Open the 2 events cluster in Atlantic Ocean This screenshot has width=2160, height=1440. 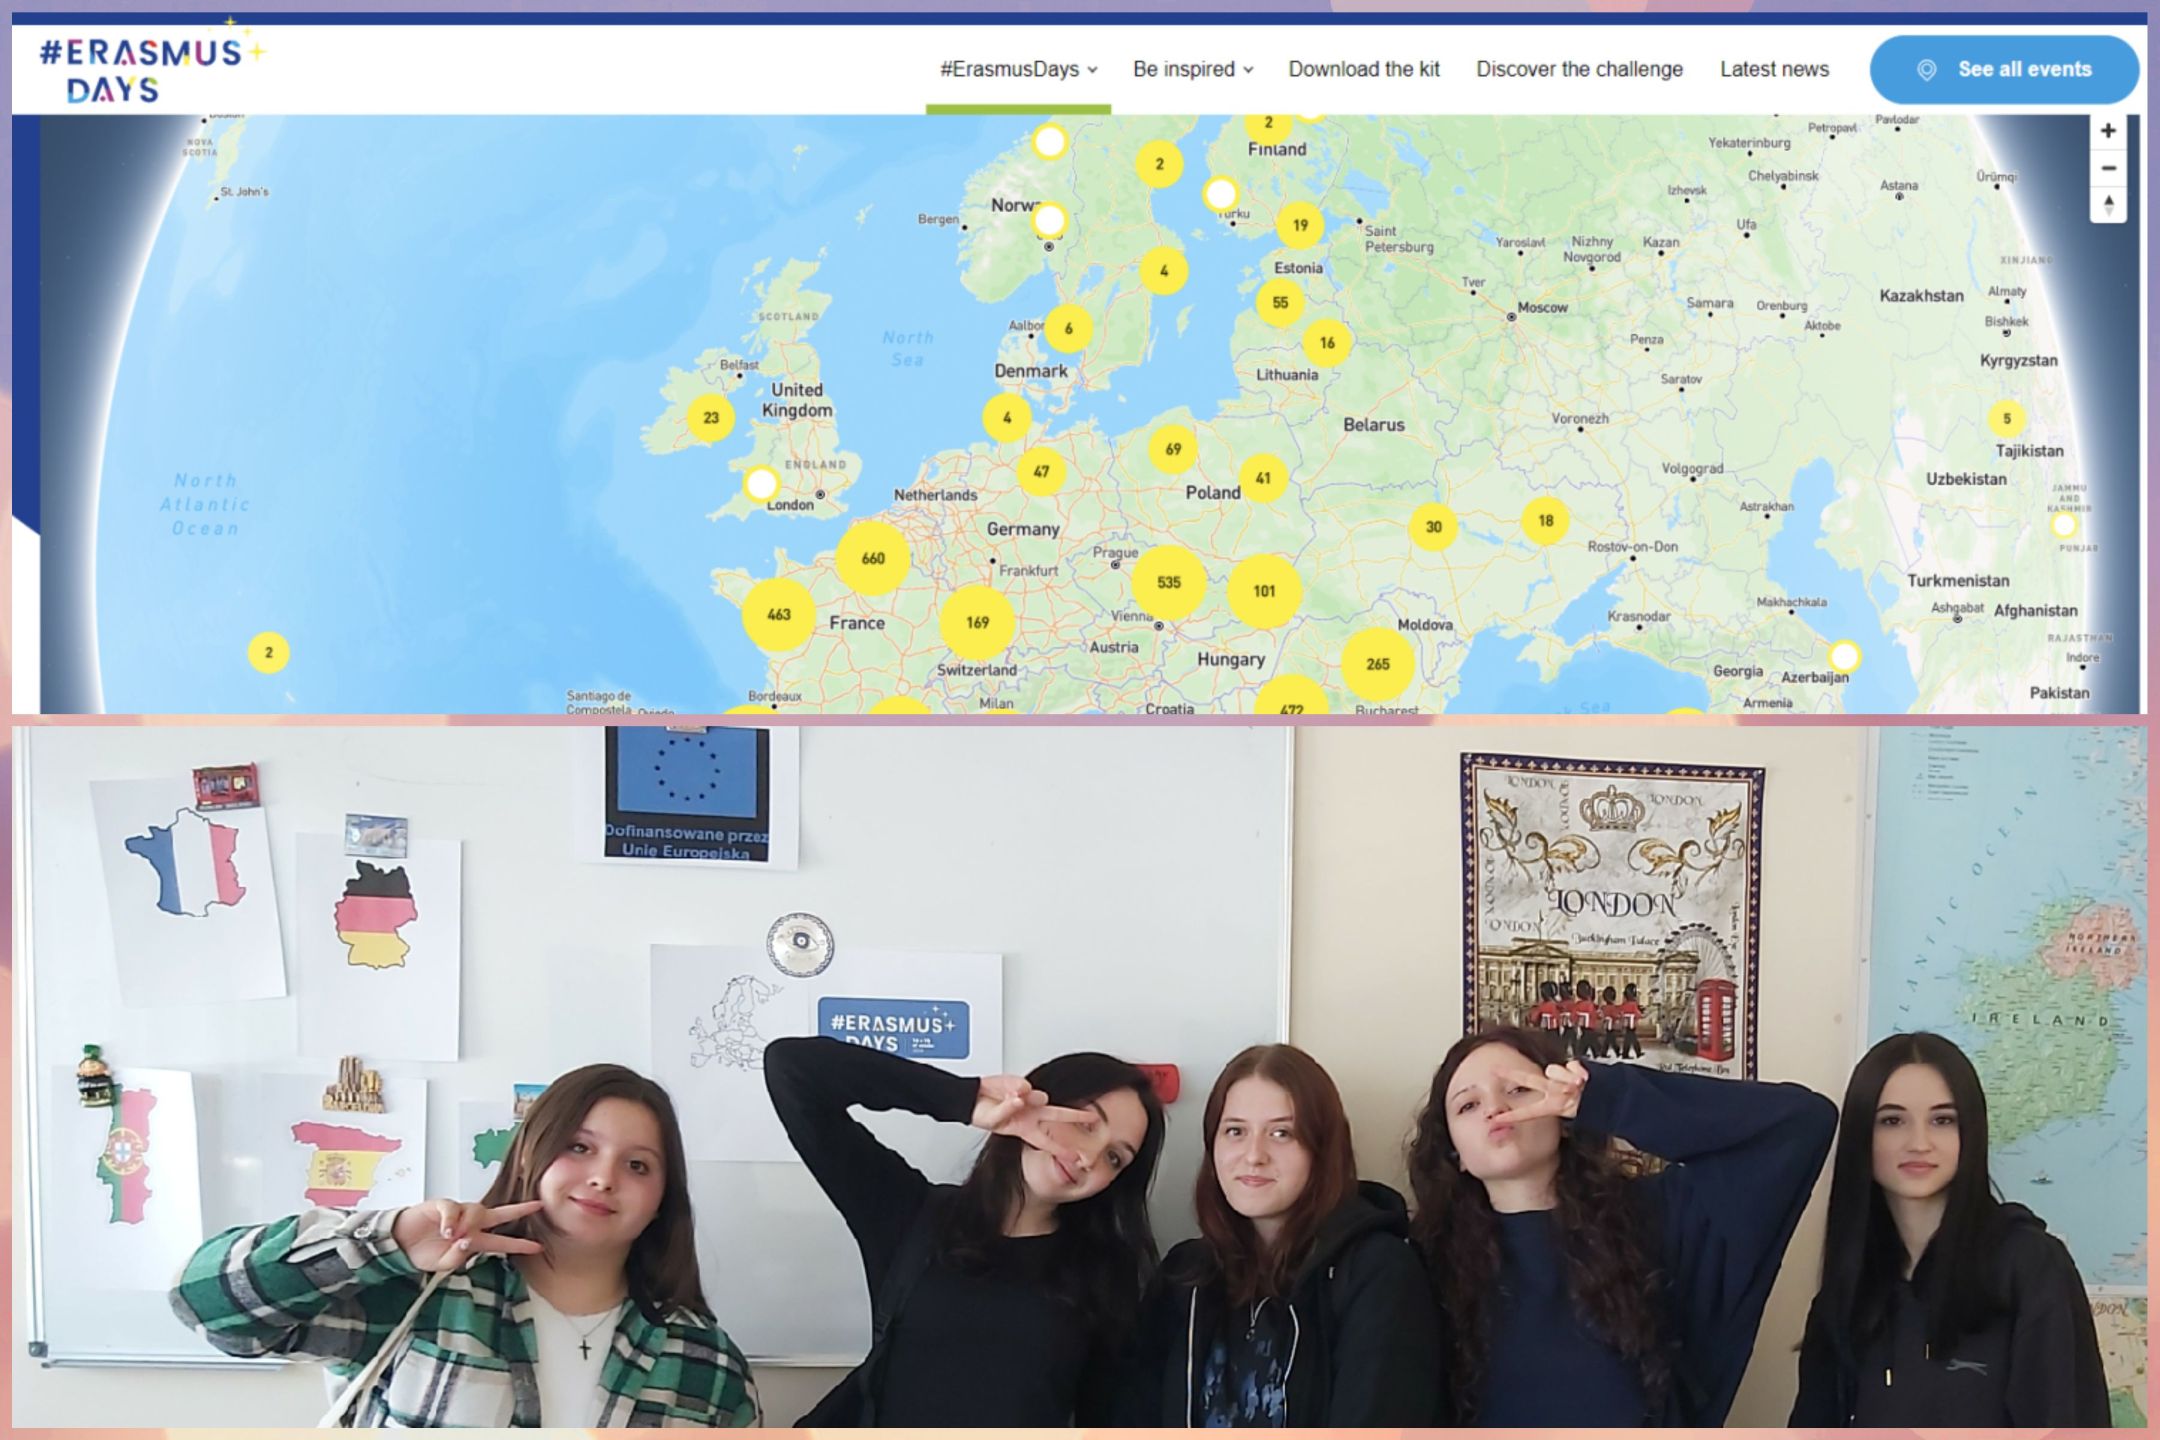268,653
